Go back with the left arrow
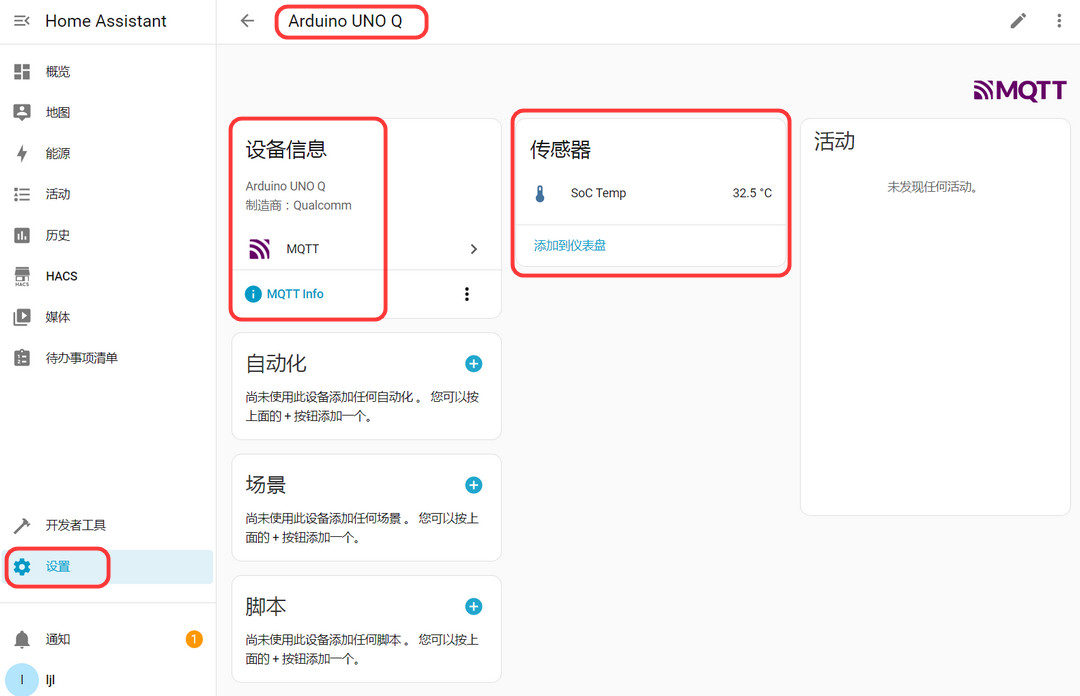This screenshot has width=1080, height=696. 247,21
